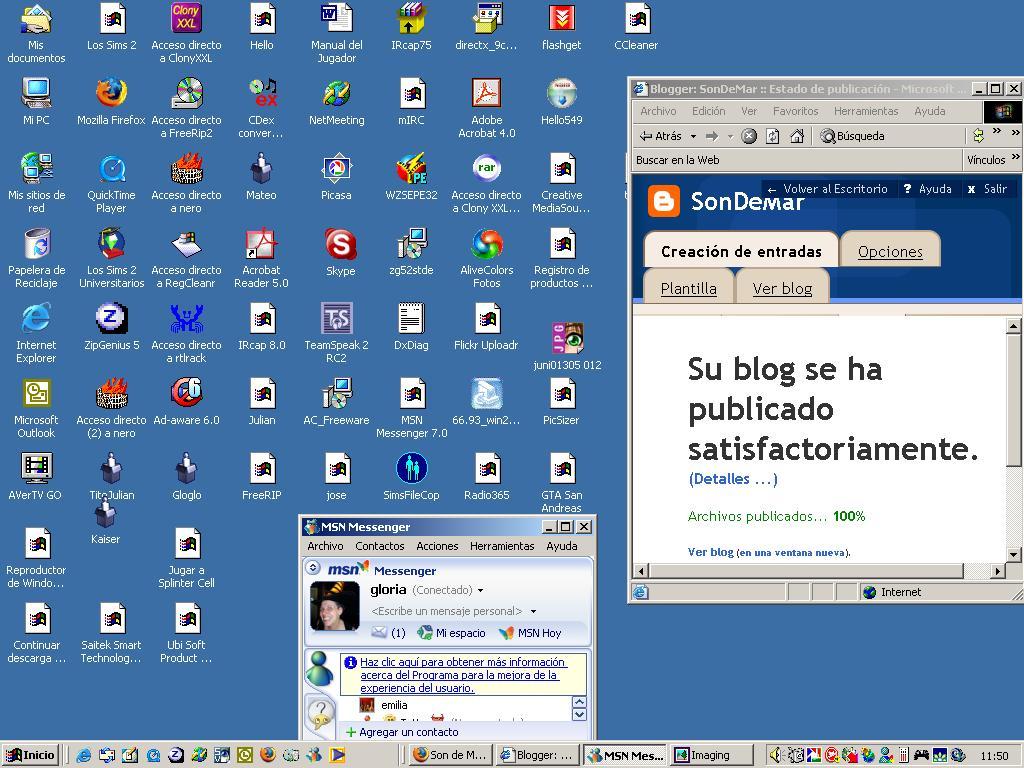Select the Papelera de Reciclaje icon

pos(37,258)
